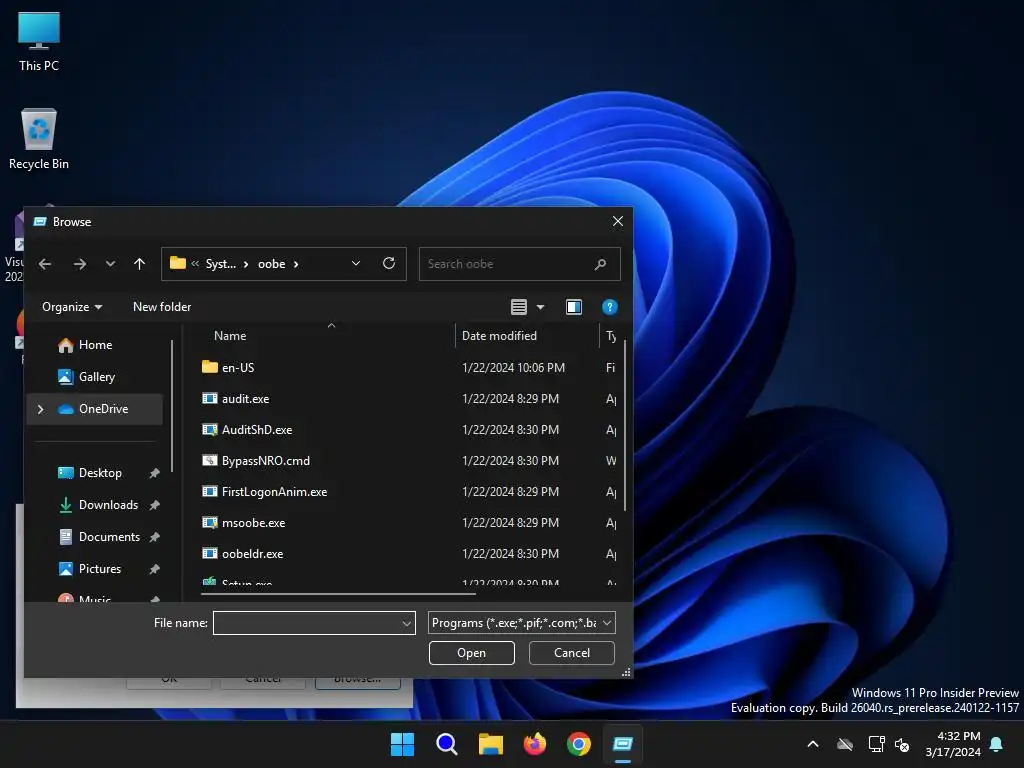This screenshot has height=768, width=1024.
Task: Open Home in navigation pane
Action: pos(95,345)
